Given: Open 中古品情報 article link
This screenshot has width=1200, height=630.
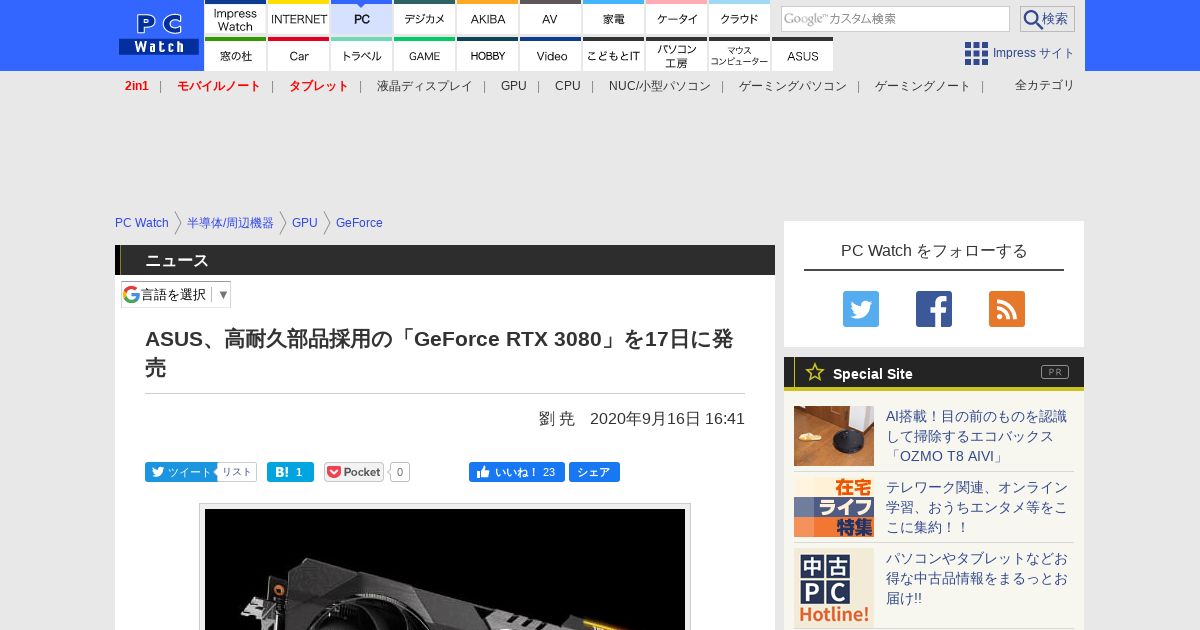Looking at the screenshot, I should point(976,578).
